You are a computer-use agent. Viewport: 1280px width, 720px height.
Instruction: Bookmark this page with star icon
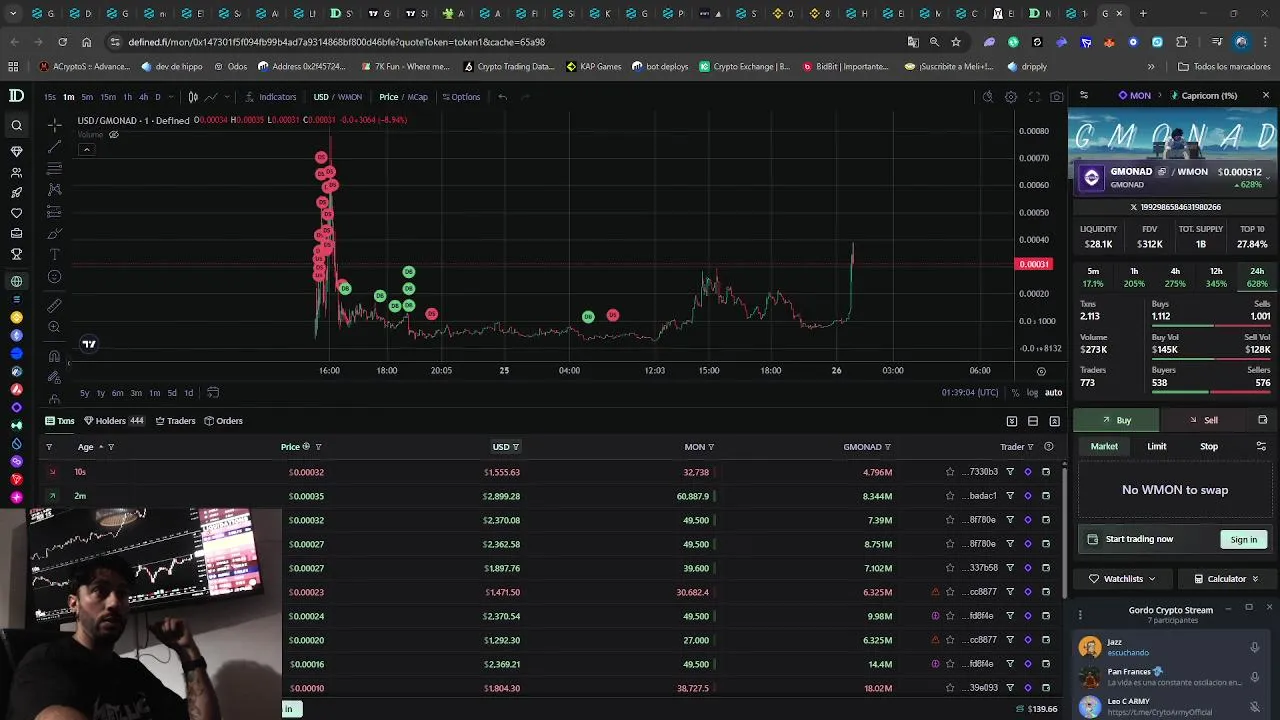pos(956,42)
